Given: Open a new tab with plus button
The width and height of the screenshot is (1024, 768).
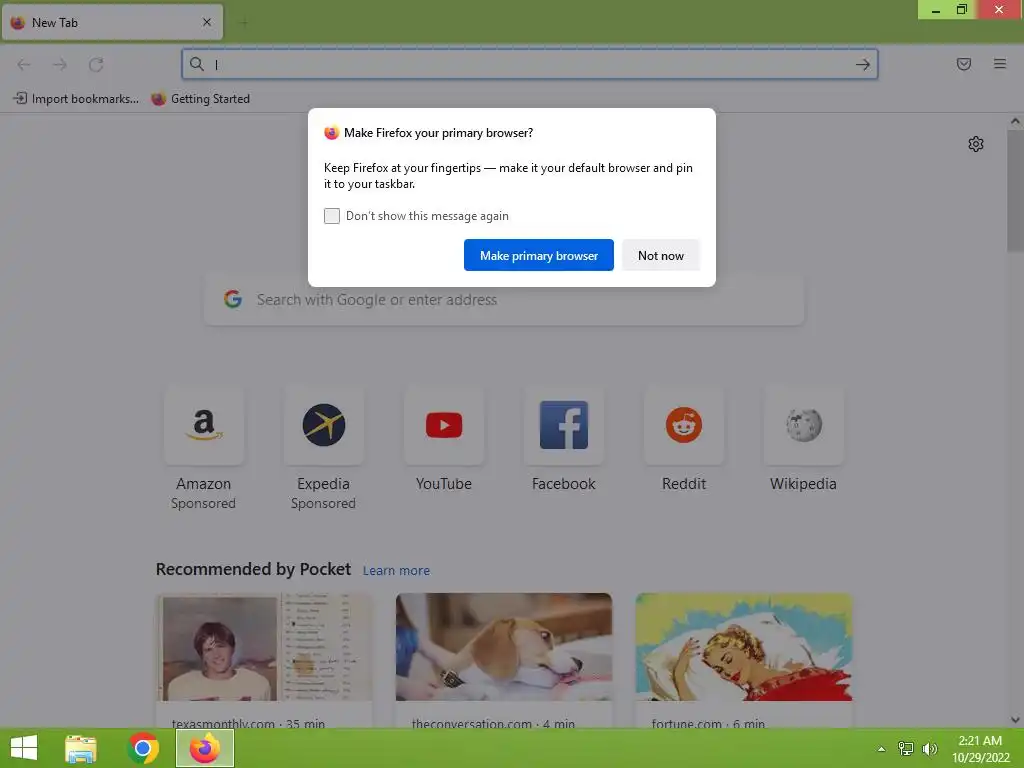Looking at the screenshot, I should pyautogui.click(x=243, y=23).
